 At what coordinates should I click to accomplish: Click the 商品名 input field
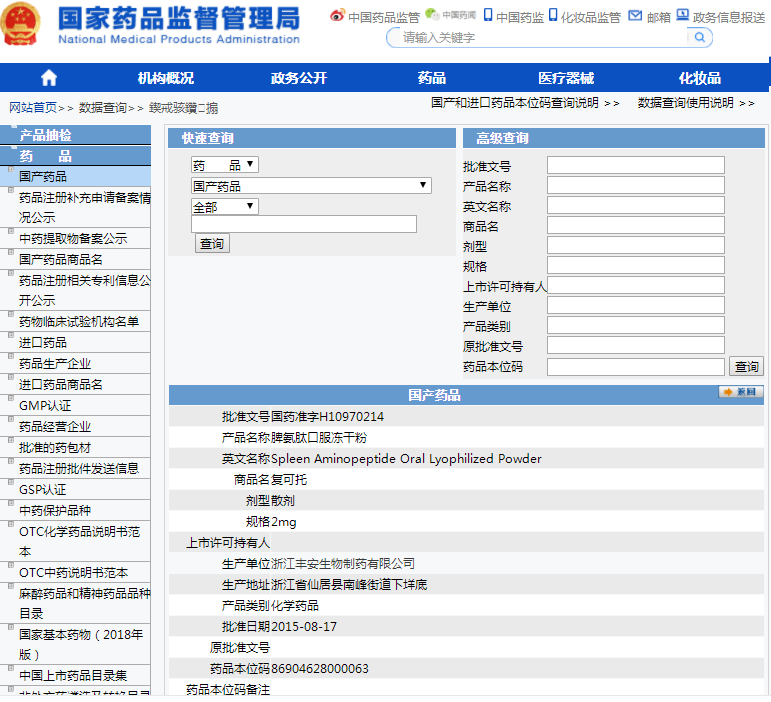[636, 225]
